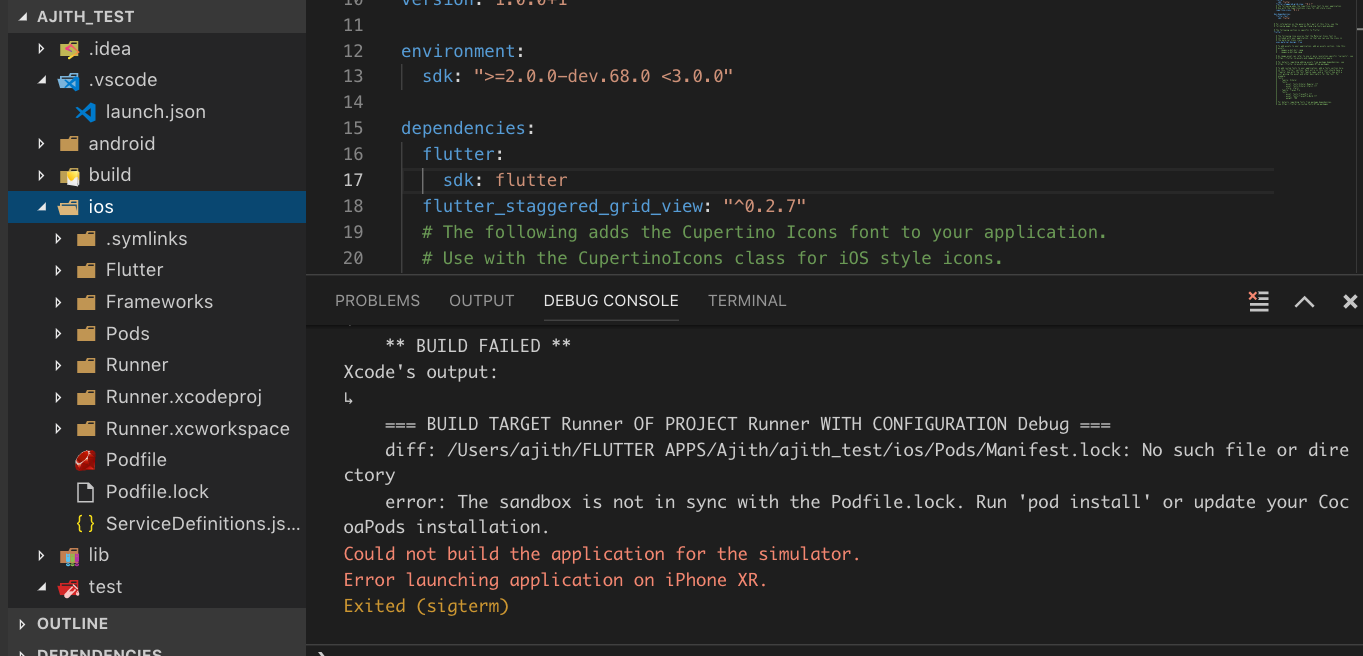
Task: Click the VS Code icon beside launch.json
Action: point(86,112)
